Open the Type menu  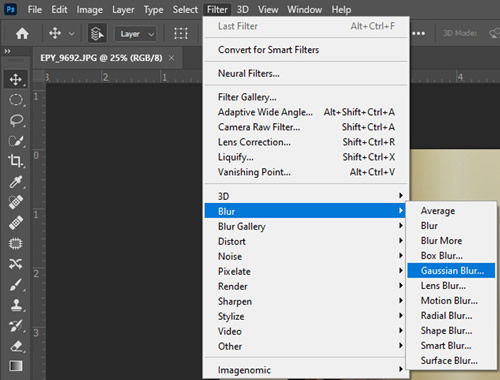coord(153,10)
